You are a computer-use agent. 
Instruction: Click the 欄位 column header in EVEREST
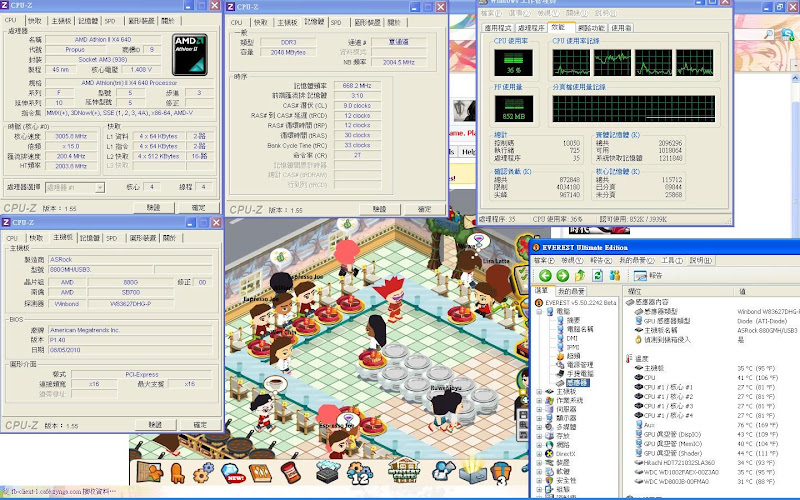coord(678,291)
